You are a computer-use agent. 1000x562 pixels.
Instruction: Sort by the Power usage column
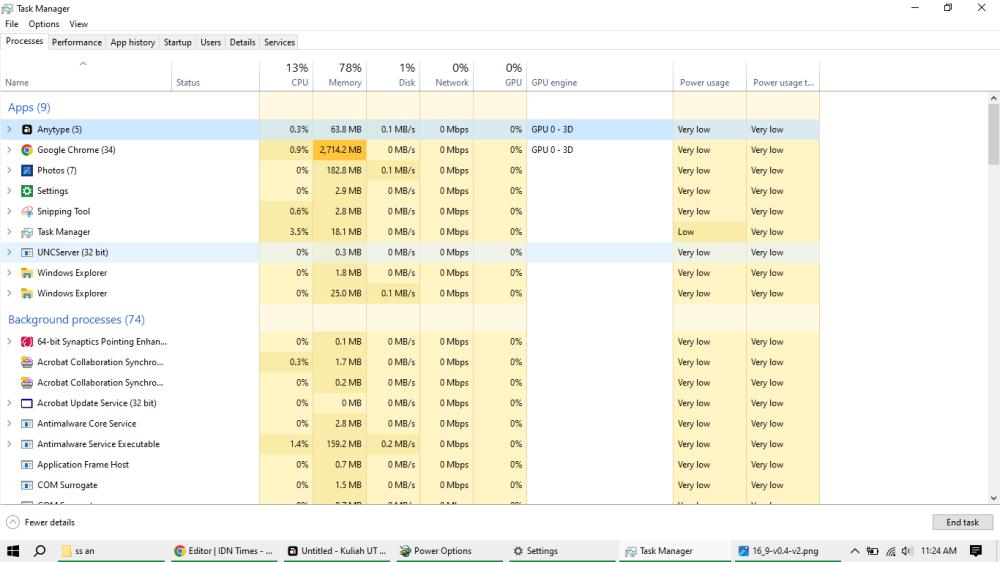(710, 75)
